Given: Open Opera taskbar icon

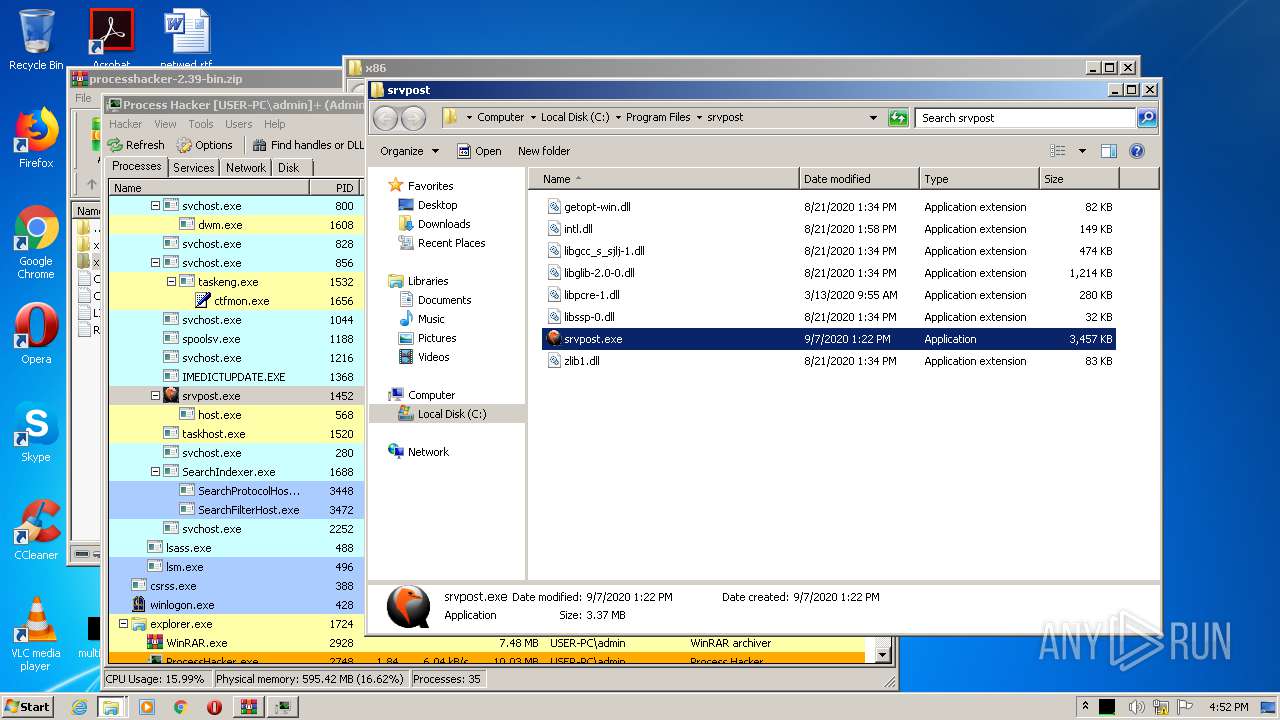Looking at the screenshot, I should (214, 707).
